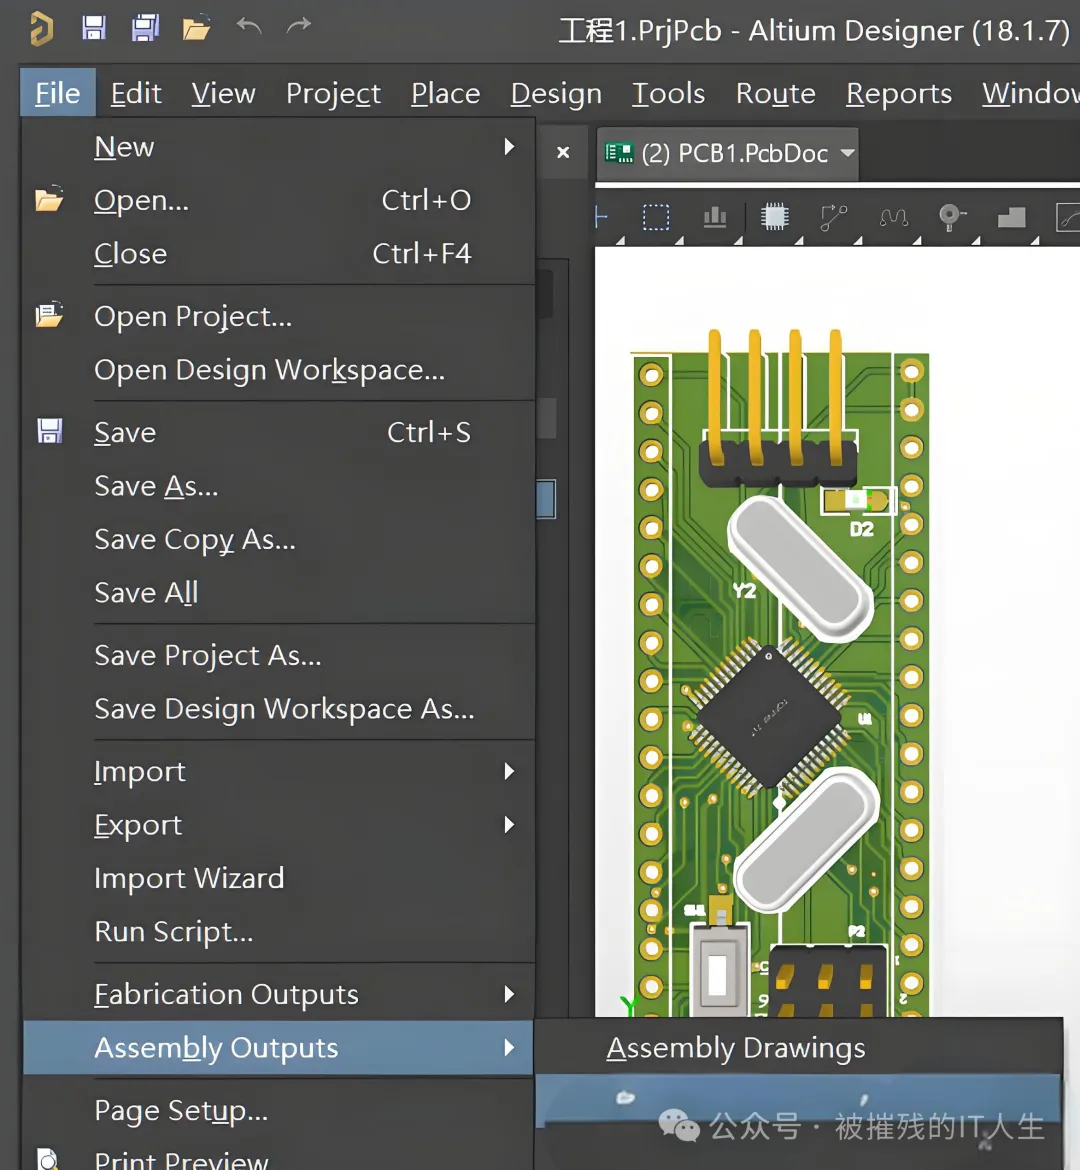Click the Undo arrow icon
This screenshot has height=1170, width=1080.
tap(249, 27)
